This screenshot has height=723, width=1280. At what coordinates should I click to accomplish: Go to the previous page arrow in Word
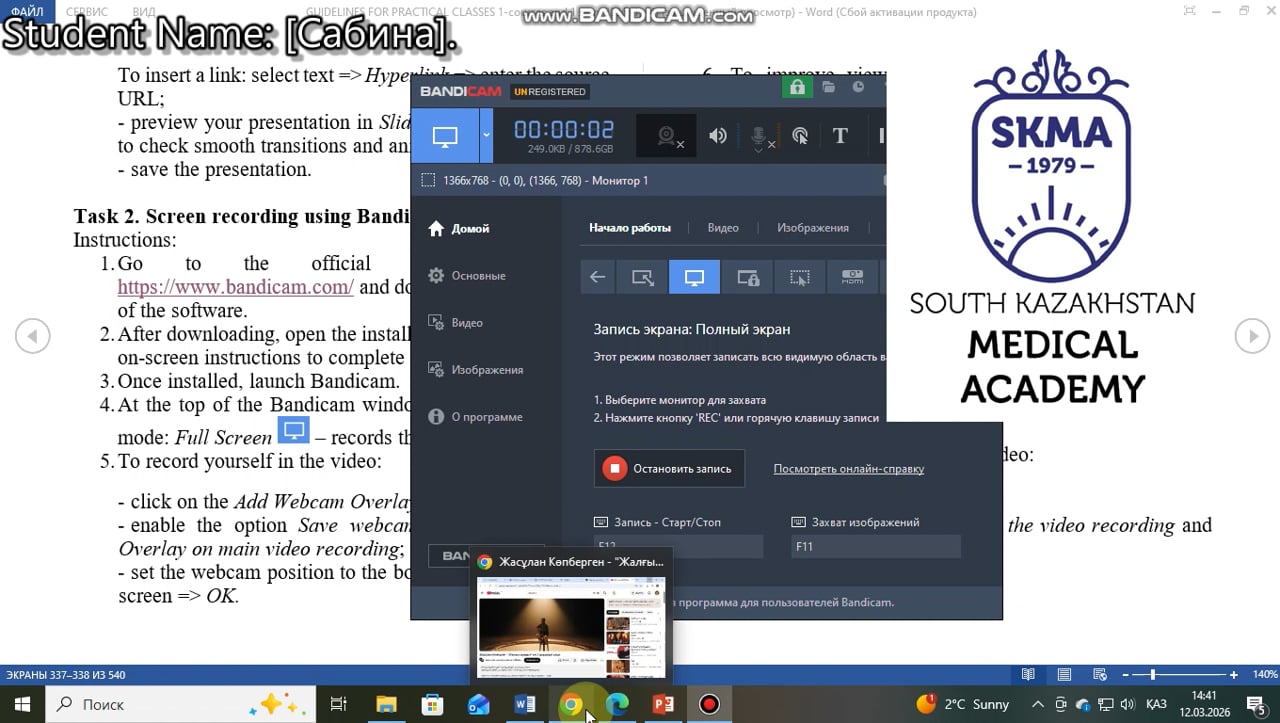tap(32, 336)
